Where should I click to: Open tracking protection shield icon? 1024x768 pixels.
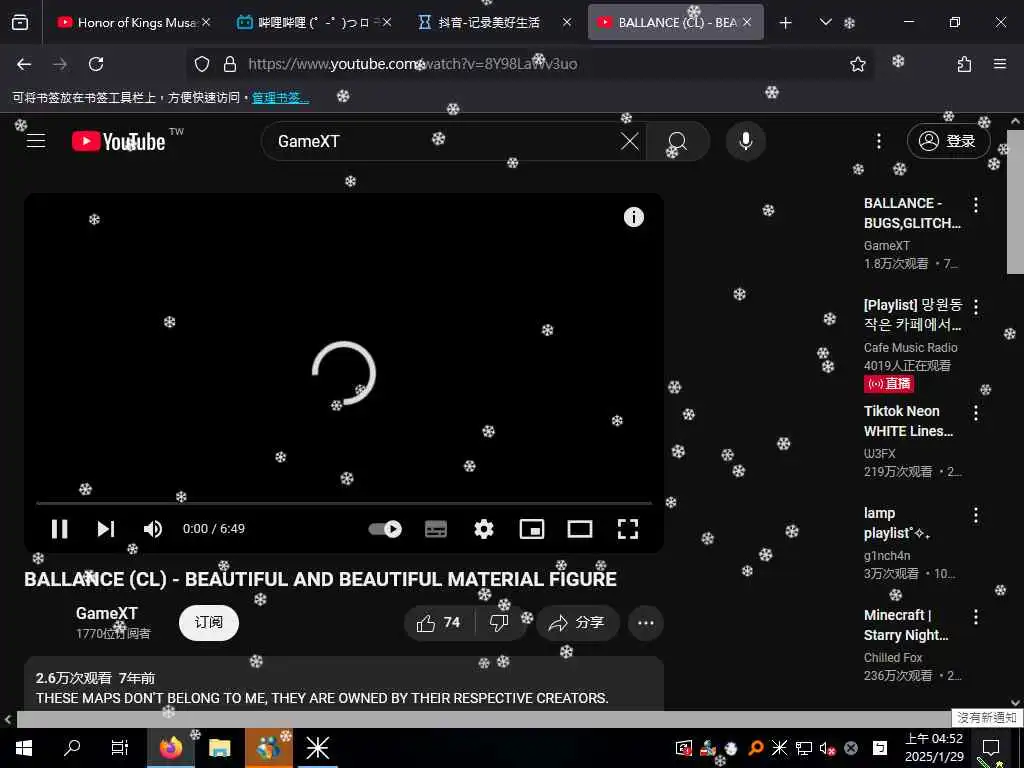[202, 64]
